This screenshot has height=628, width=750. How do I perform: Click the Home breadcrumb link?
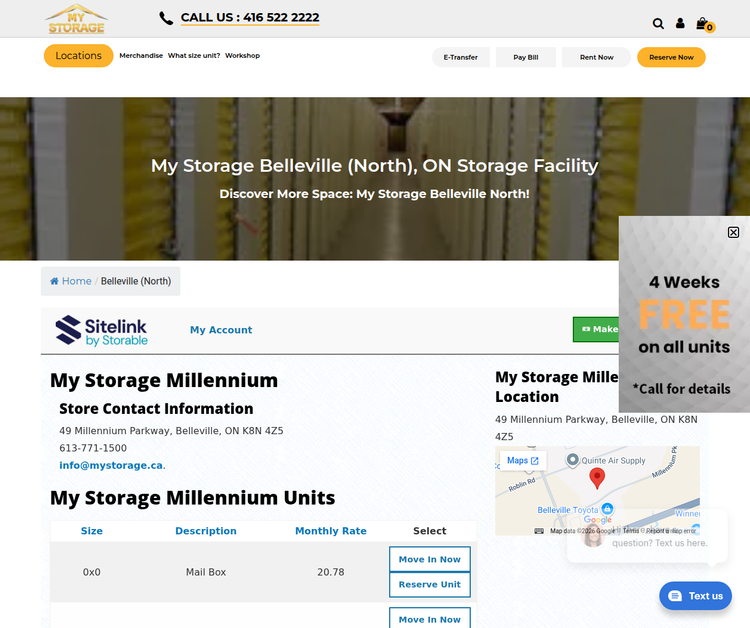(x=71, y=281)
